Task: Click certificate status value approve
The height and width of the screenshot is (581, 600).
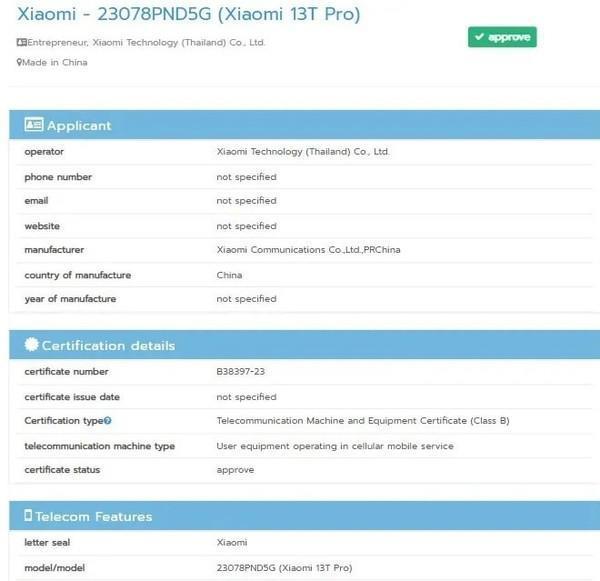Action: click(x=235, y=470)
